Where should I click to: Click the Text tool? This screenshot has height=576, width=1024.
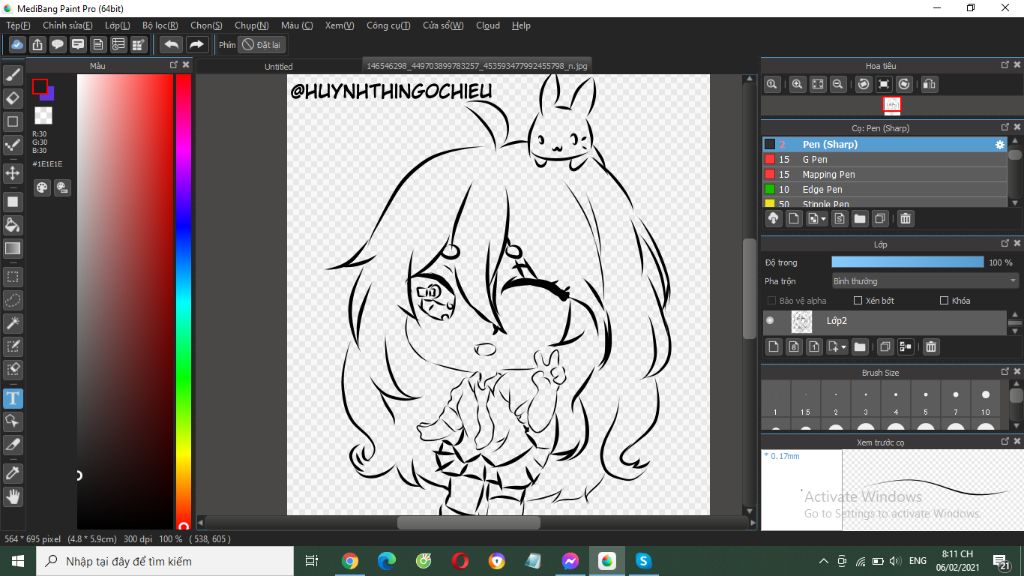[x=12, y=398]
